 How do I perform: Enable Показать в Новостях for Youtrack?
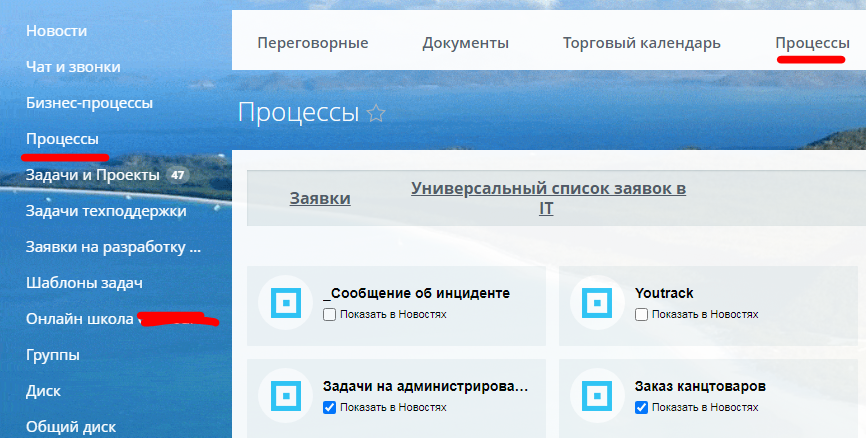click(641, 315)
